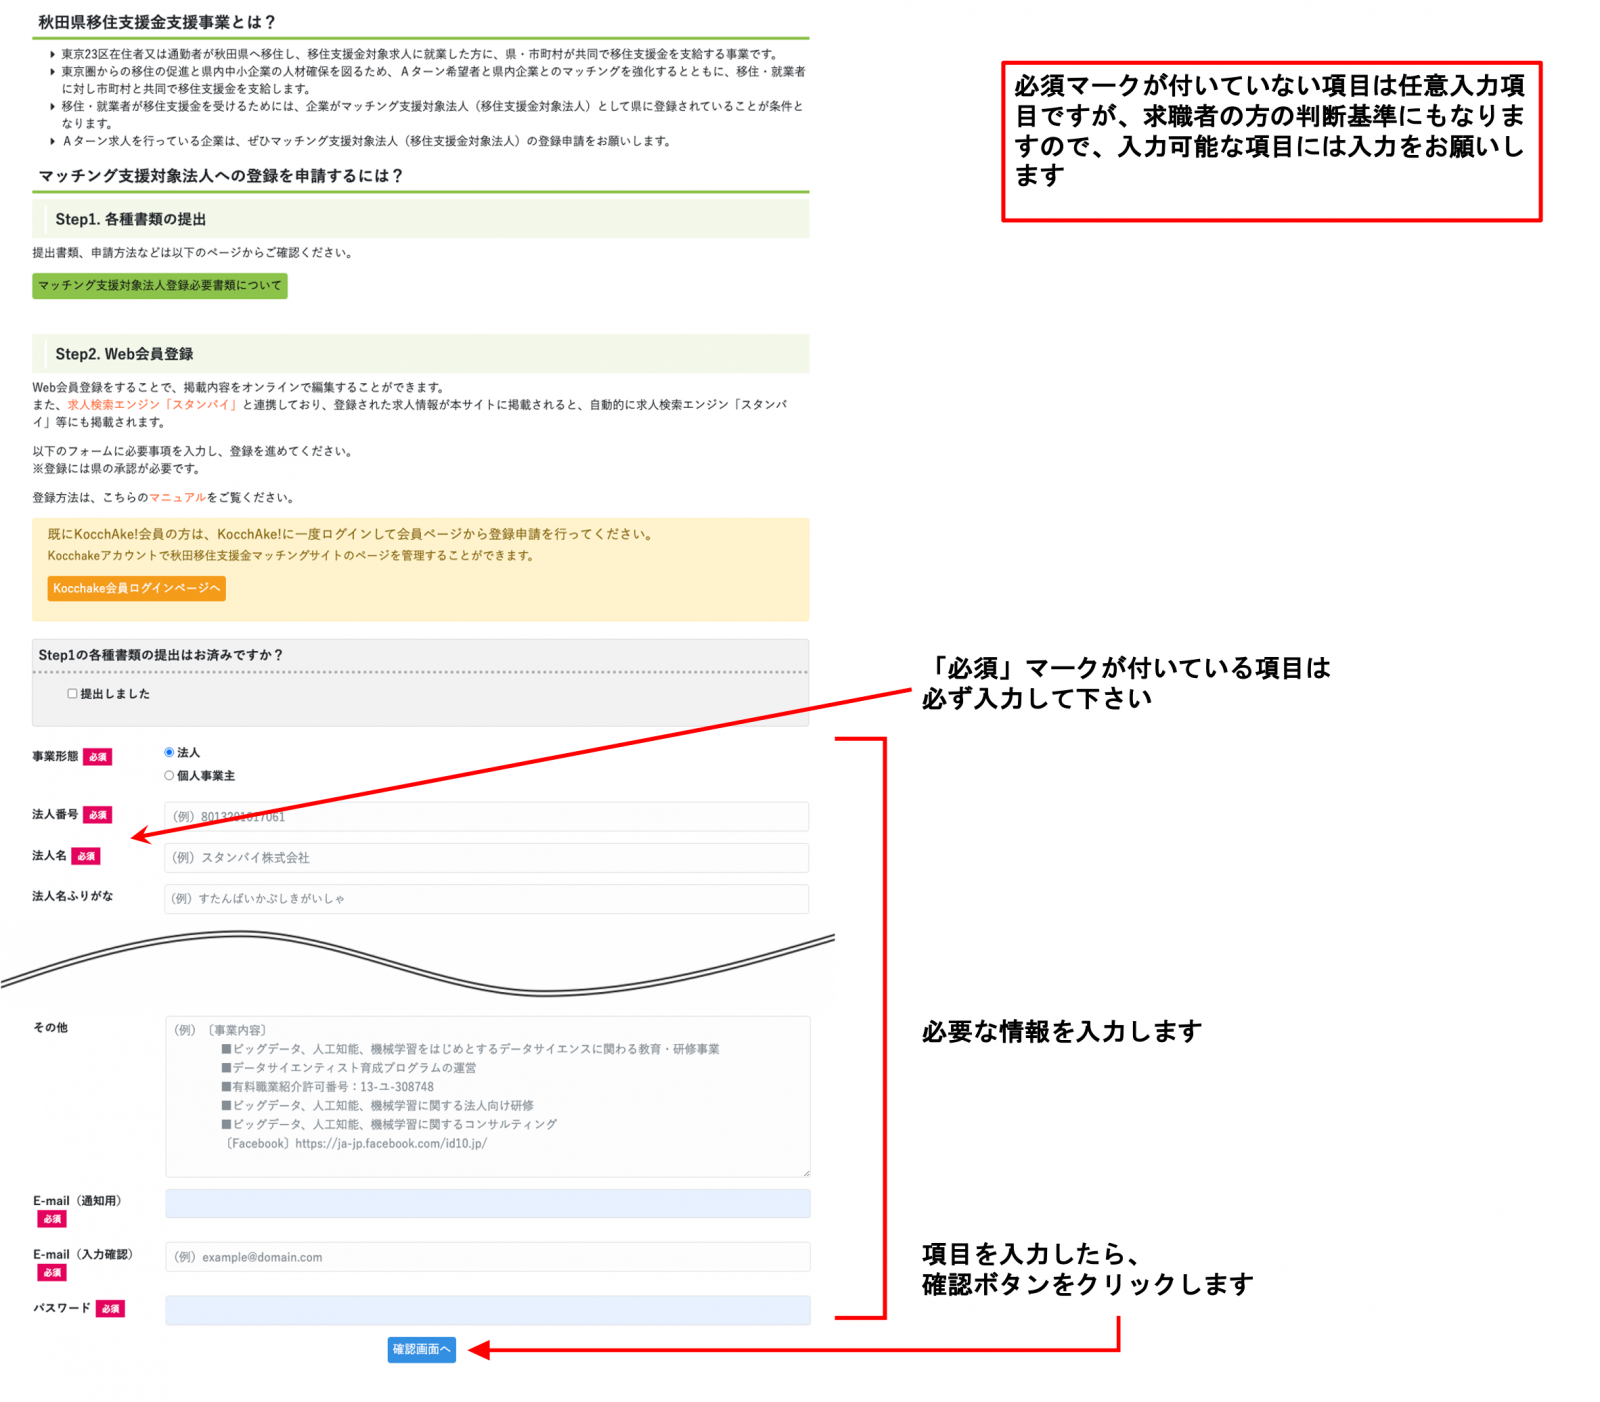The height and width of the screenshot is (1402, 1600).
Task: Click the 必須 badge under E-mail（通知用）
Action: 52,1219
